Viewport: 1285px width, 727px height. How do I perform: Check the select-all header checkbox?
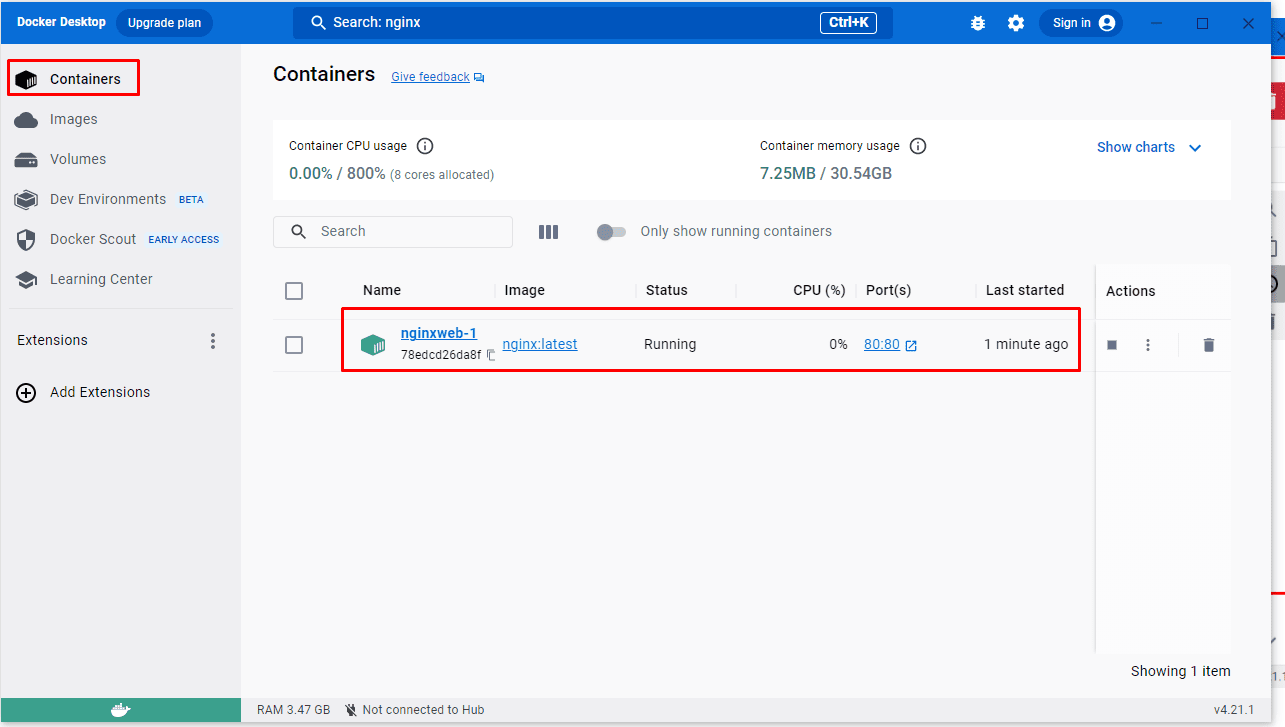[x=294, y=291]
